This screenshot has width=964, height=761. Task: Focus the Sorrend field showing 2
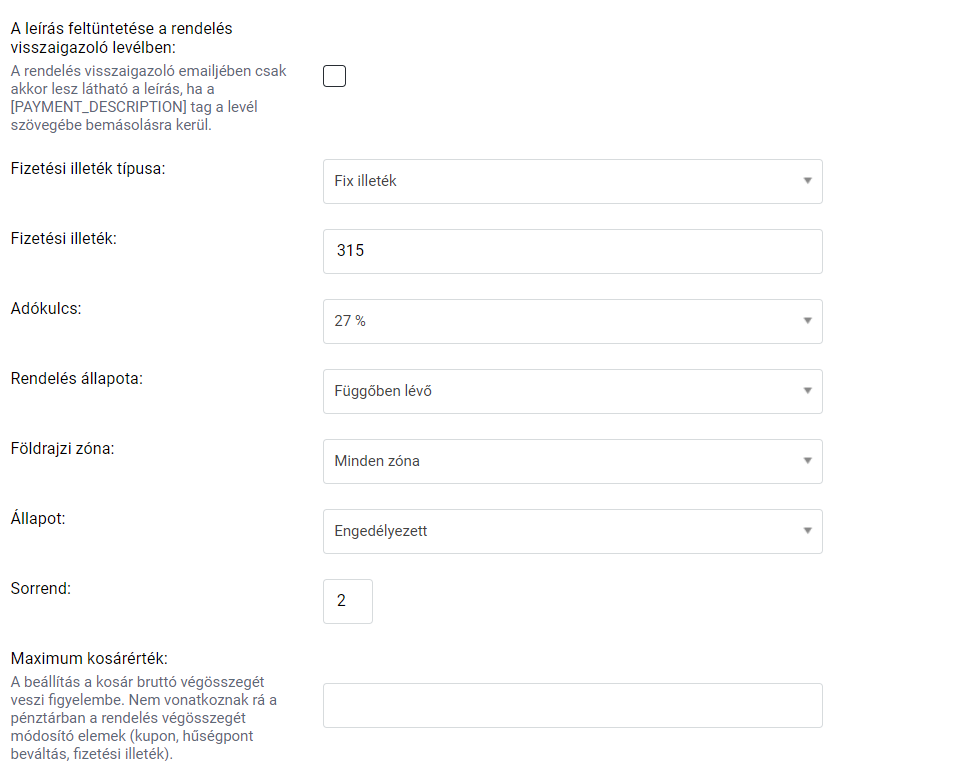pos(347,601)
